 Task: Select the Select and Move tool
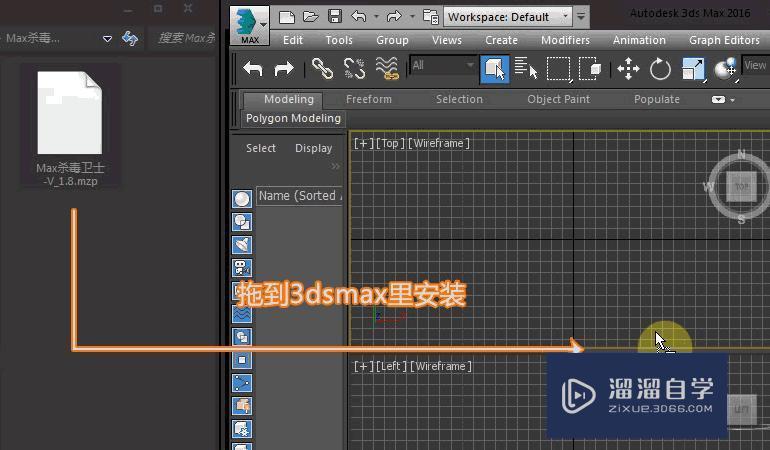point(628,69)
